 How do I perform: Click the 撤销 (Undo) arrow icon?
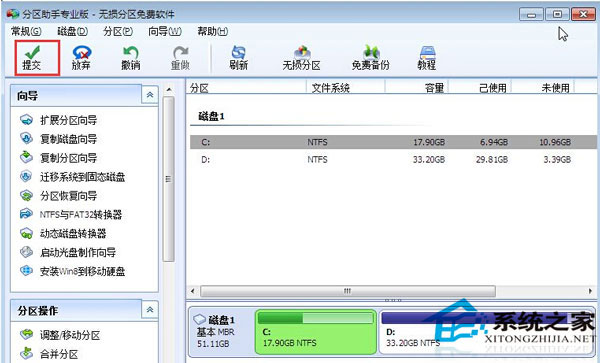(131, 52)
